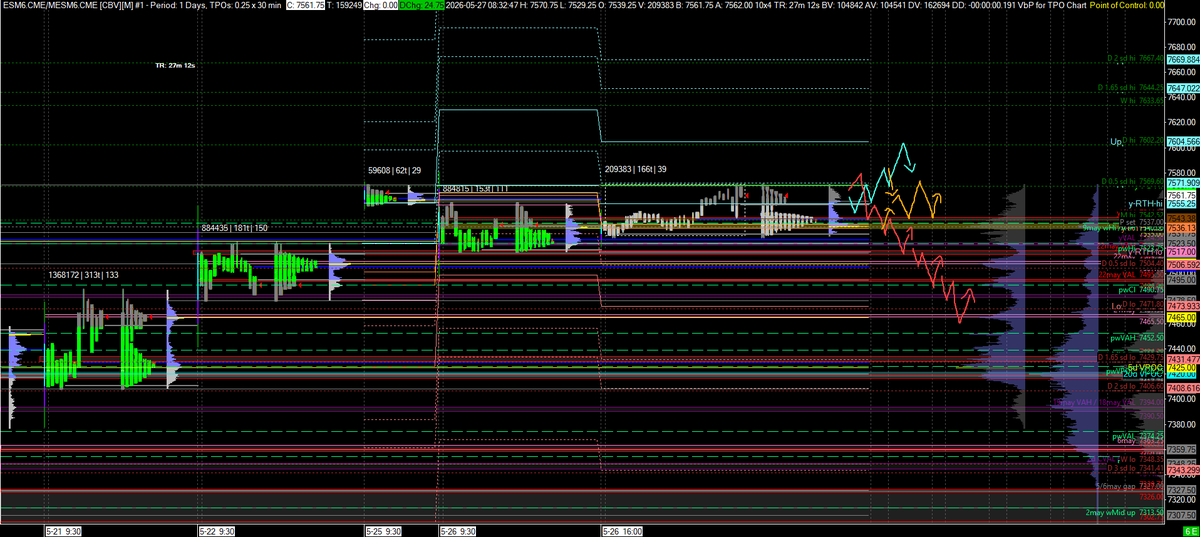This screenshot has height=537, width=1200.
Task: Click the 'y-RTH-hi' level label
Action: tap(1145, 204)
